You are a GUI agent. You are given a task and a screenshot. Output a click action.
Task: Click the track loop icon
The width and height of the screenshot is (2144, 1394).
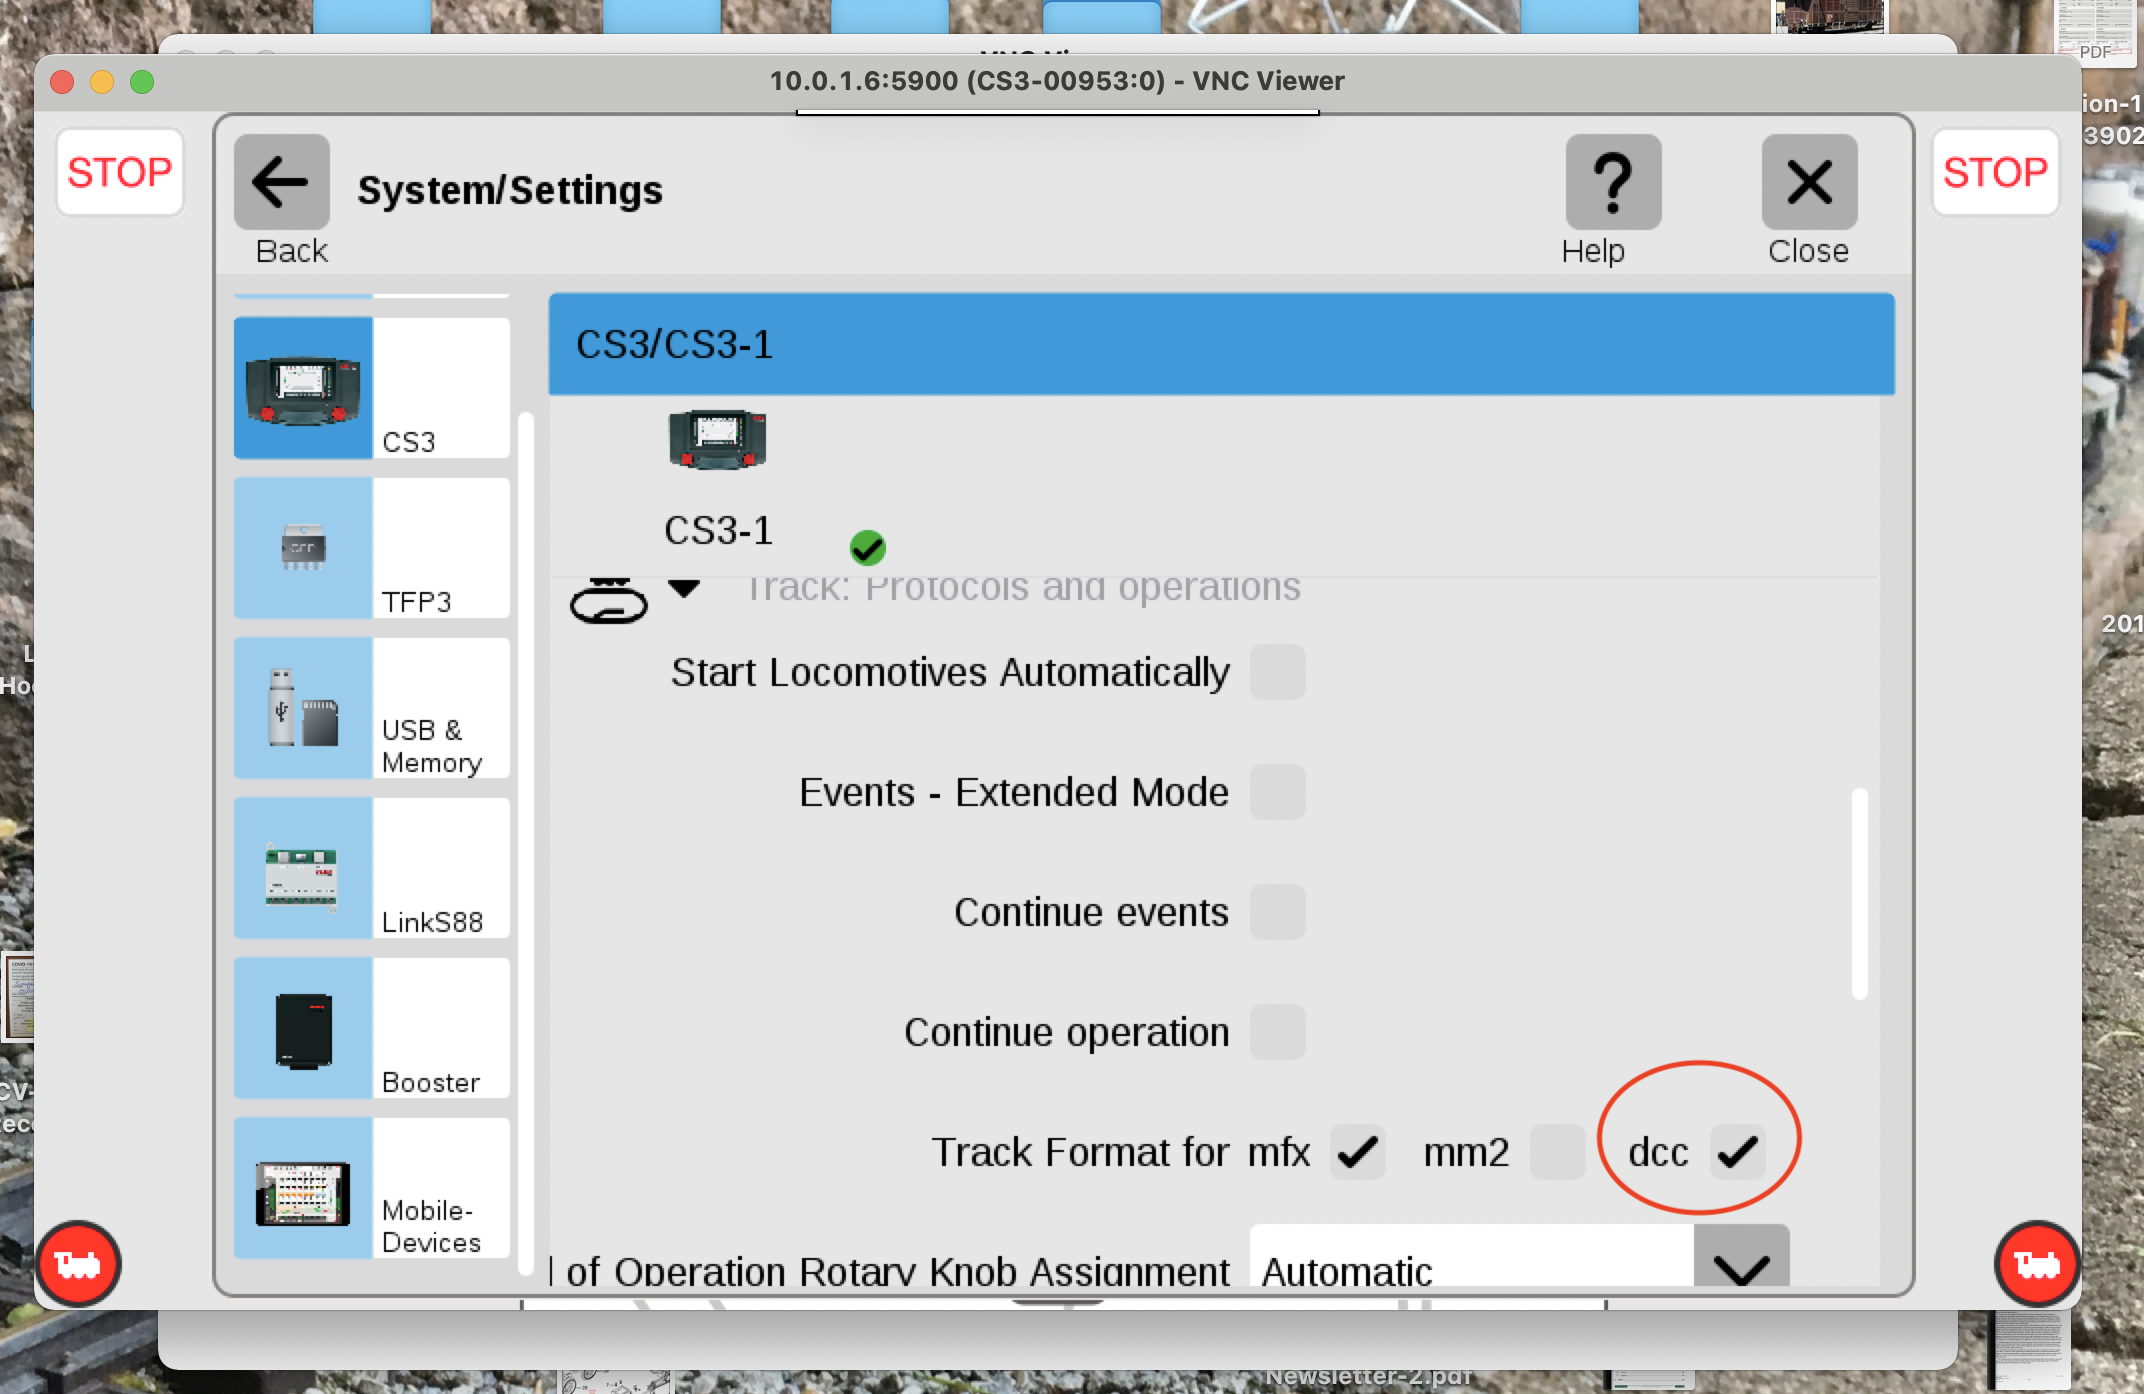[x=608, y=600]
